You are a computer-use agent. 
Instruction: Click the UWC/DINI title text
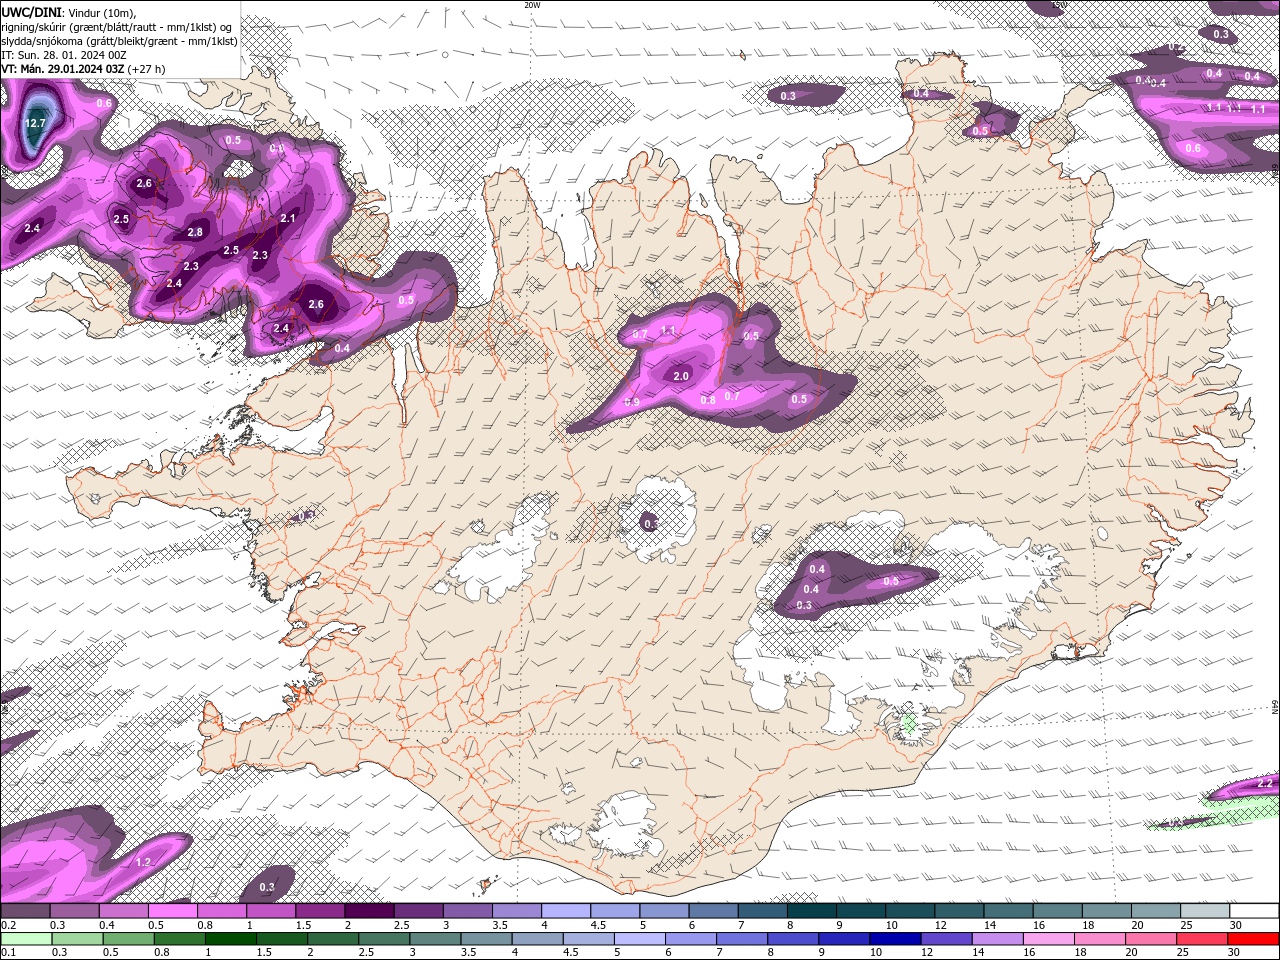[x=32, y=12]
